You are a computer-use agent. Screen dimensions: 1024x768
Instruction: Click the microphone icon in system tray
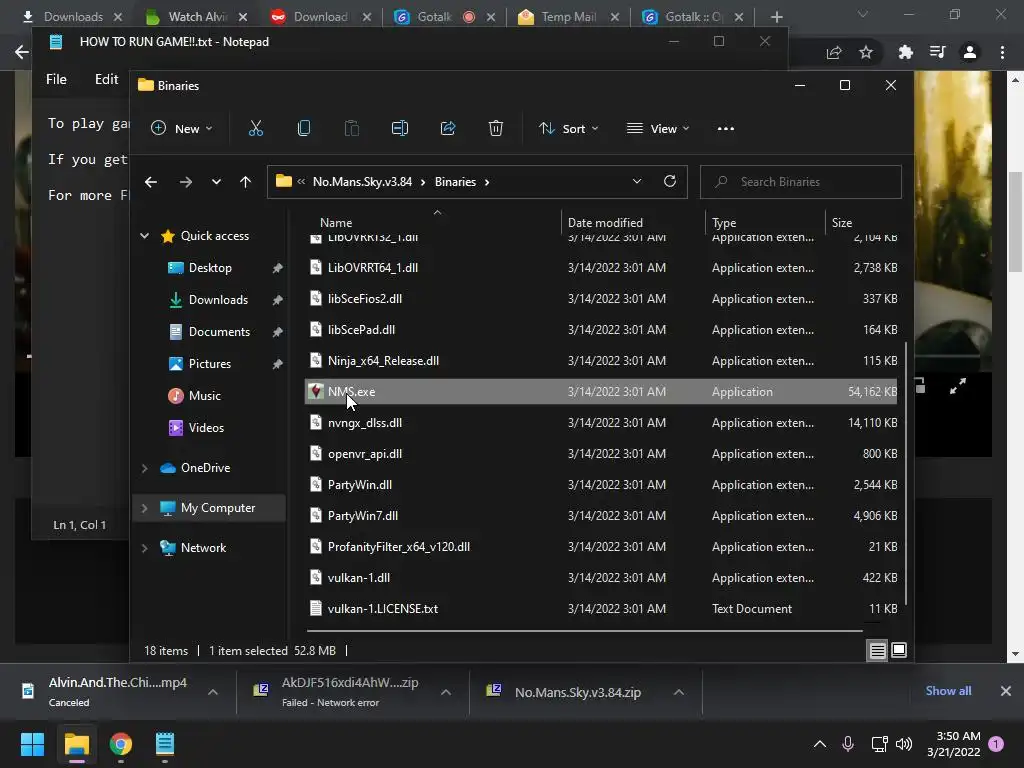848,744
